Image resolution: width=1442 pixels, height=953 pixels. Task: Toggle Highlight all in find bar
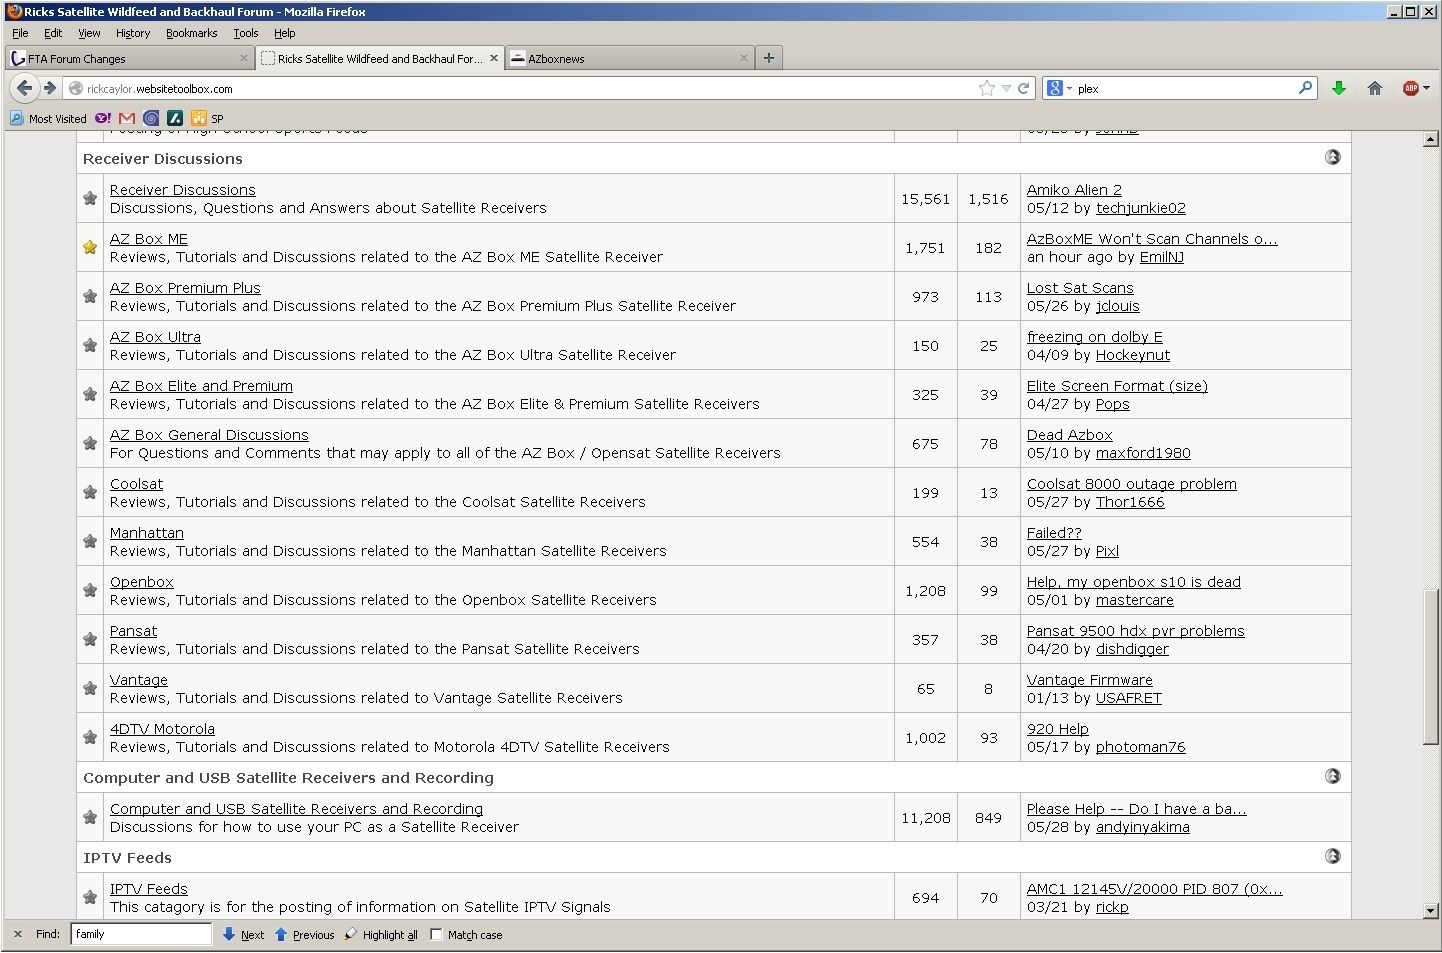pyautogui.click(x=381, y=934)
